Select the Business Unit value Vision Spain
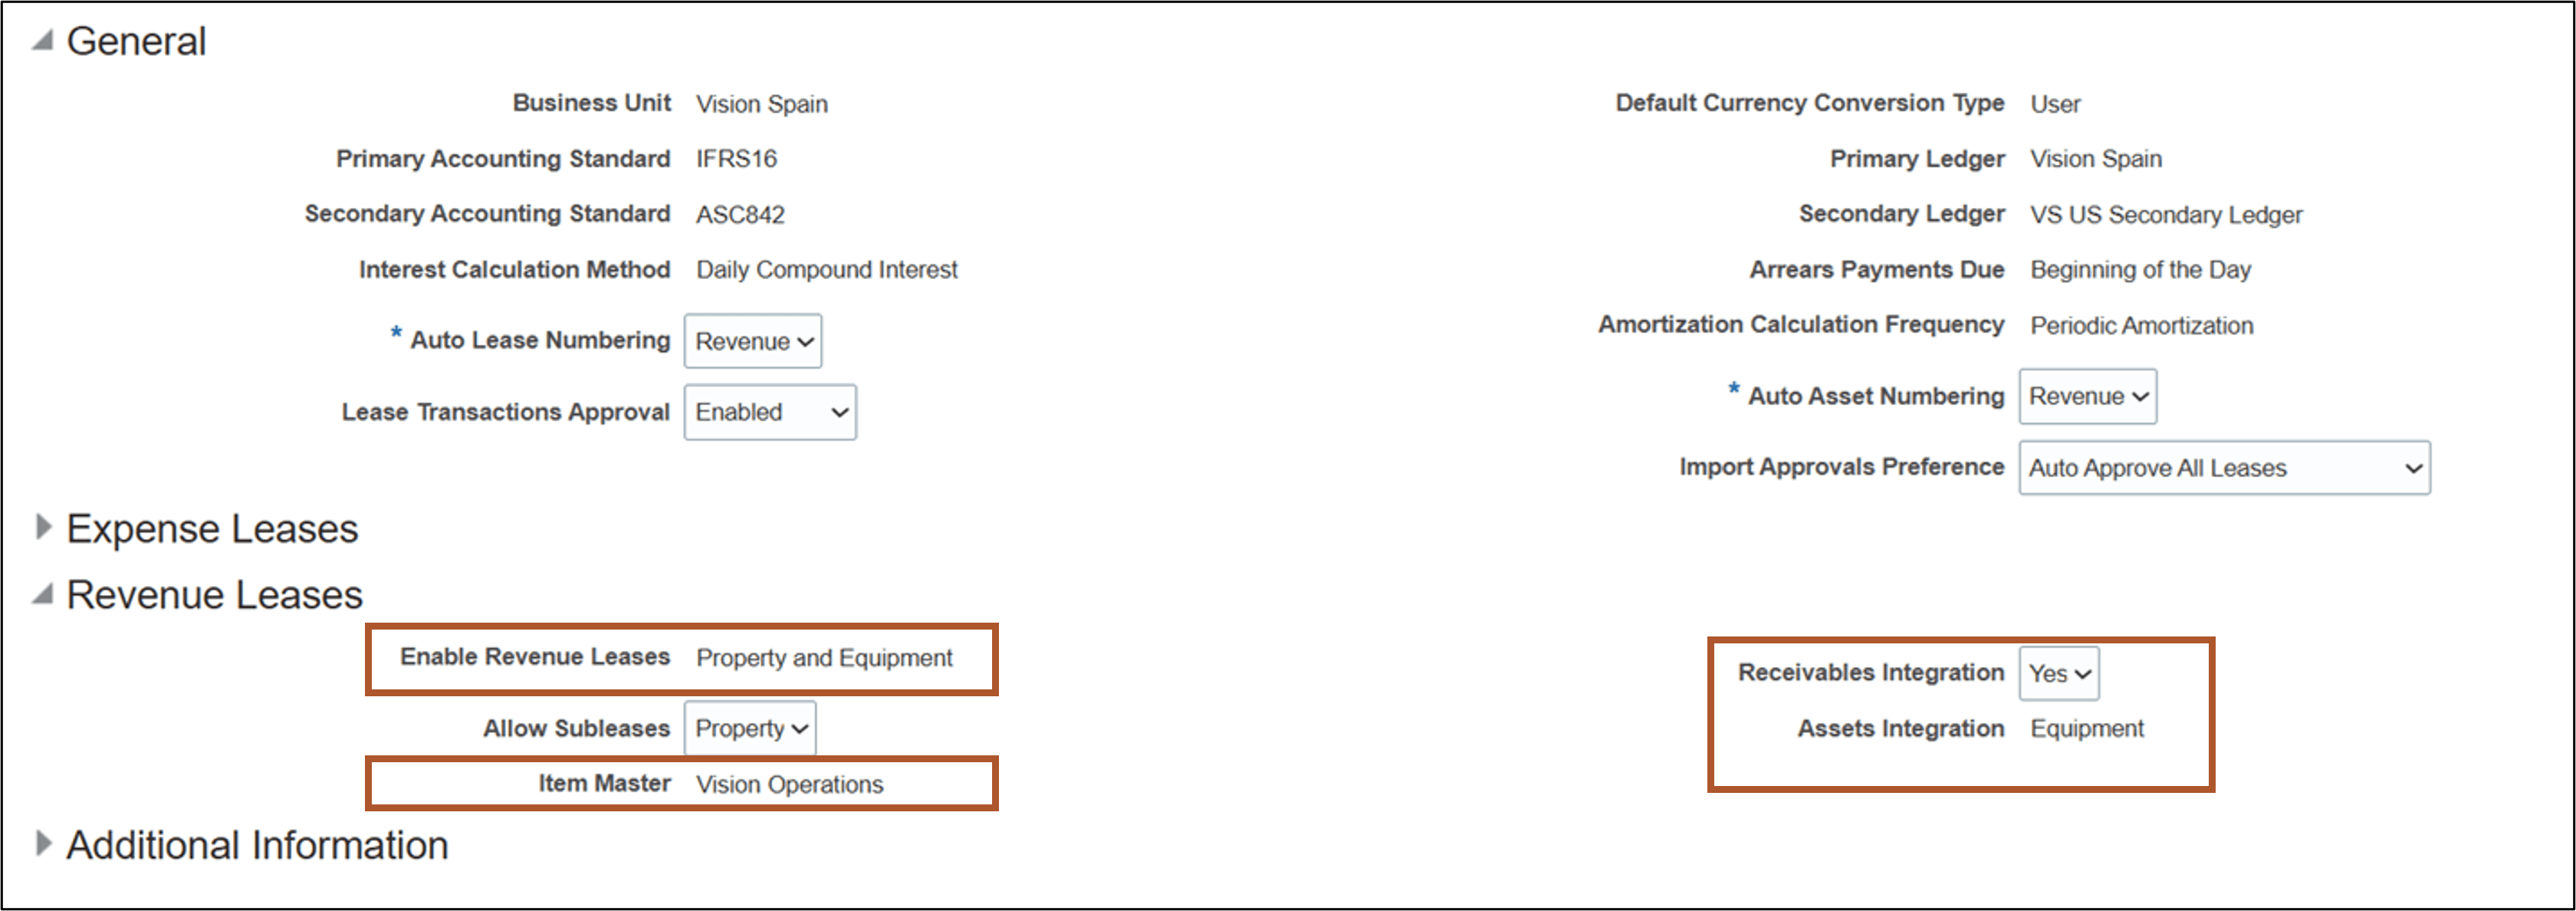 pyautogui.click(x=761, y=103)
